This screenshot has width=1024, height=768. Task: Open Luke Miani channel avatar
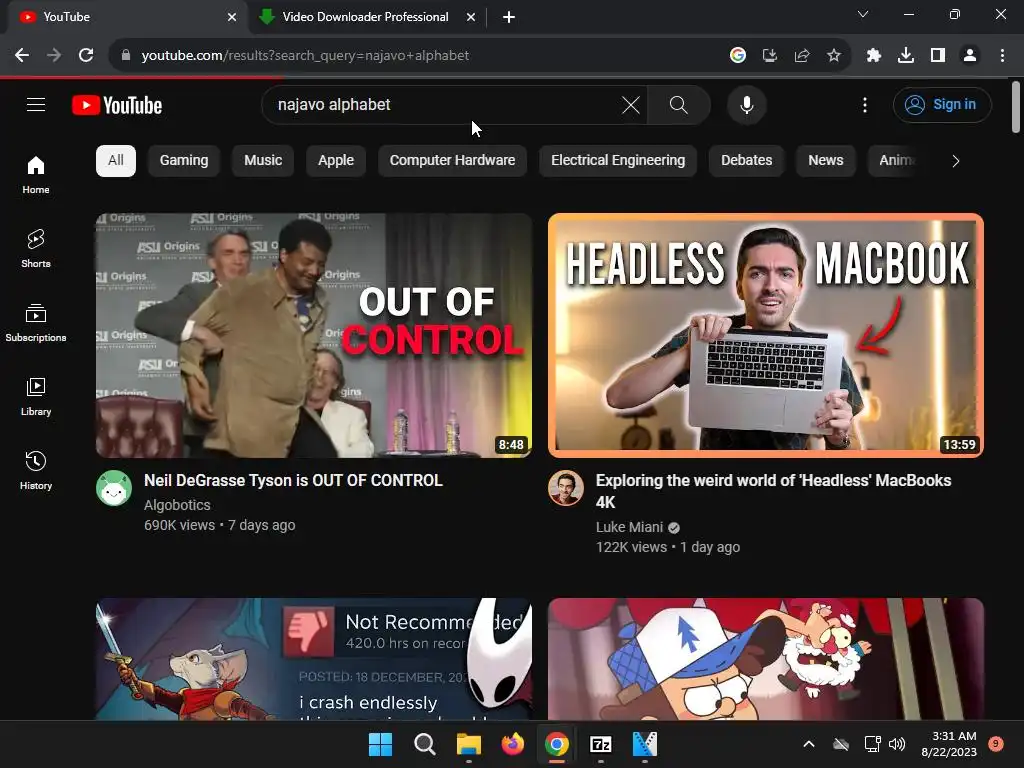566,488
